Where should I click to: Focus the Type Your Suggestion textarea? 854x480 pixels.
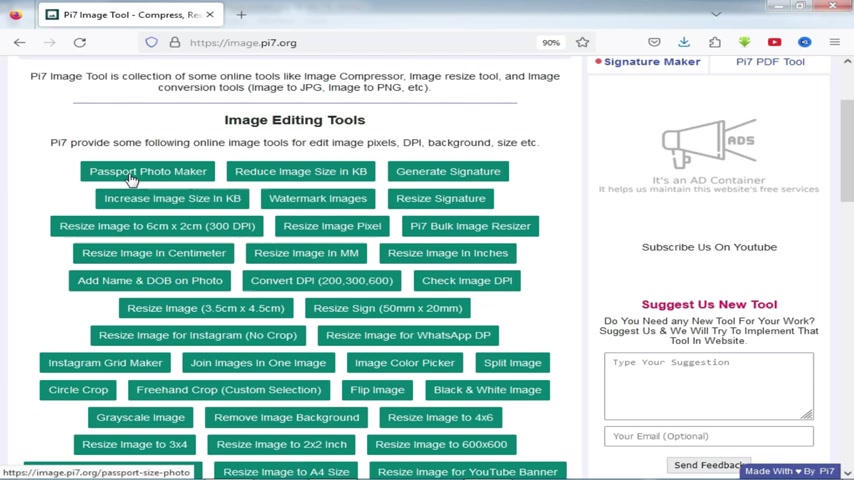tap(709, 386)
